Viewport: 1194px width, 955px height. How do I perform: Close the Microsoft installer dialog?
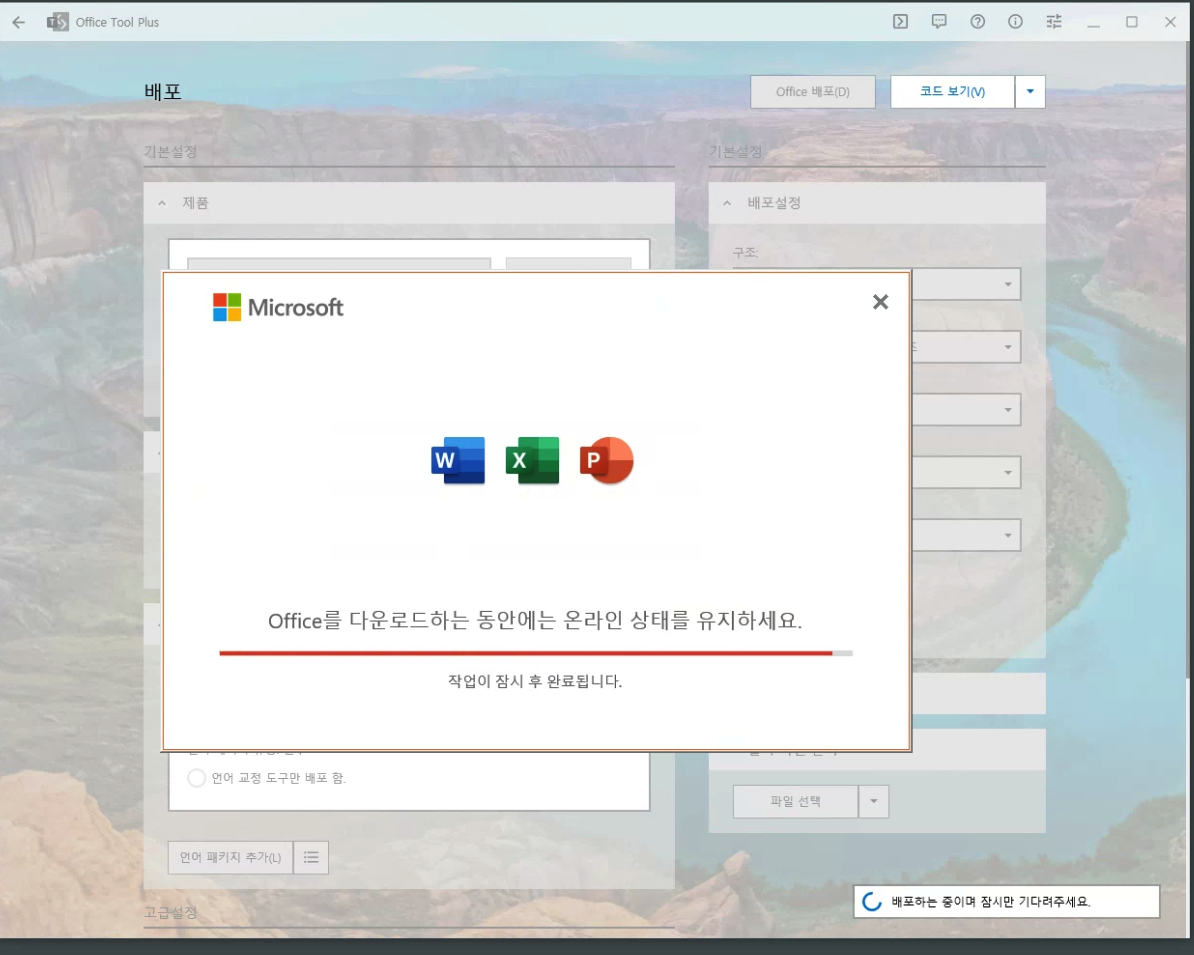pos(880,302)
